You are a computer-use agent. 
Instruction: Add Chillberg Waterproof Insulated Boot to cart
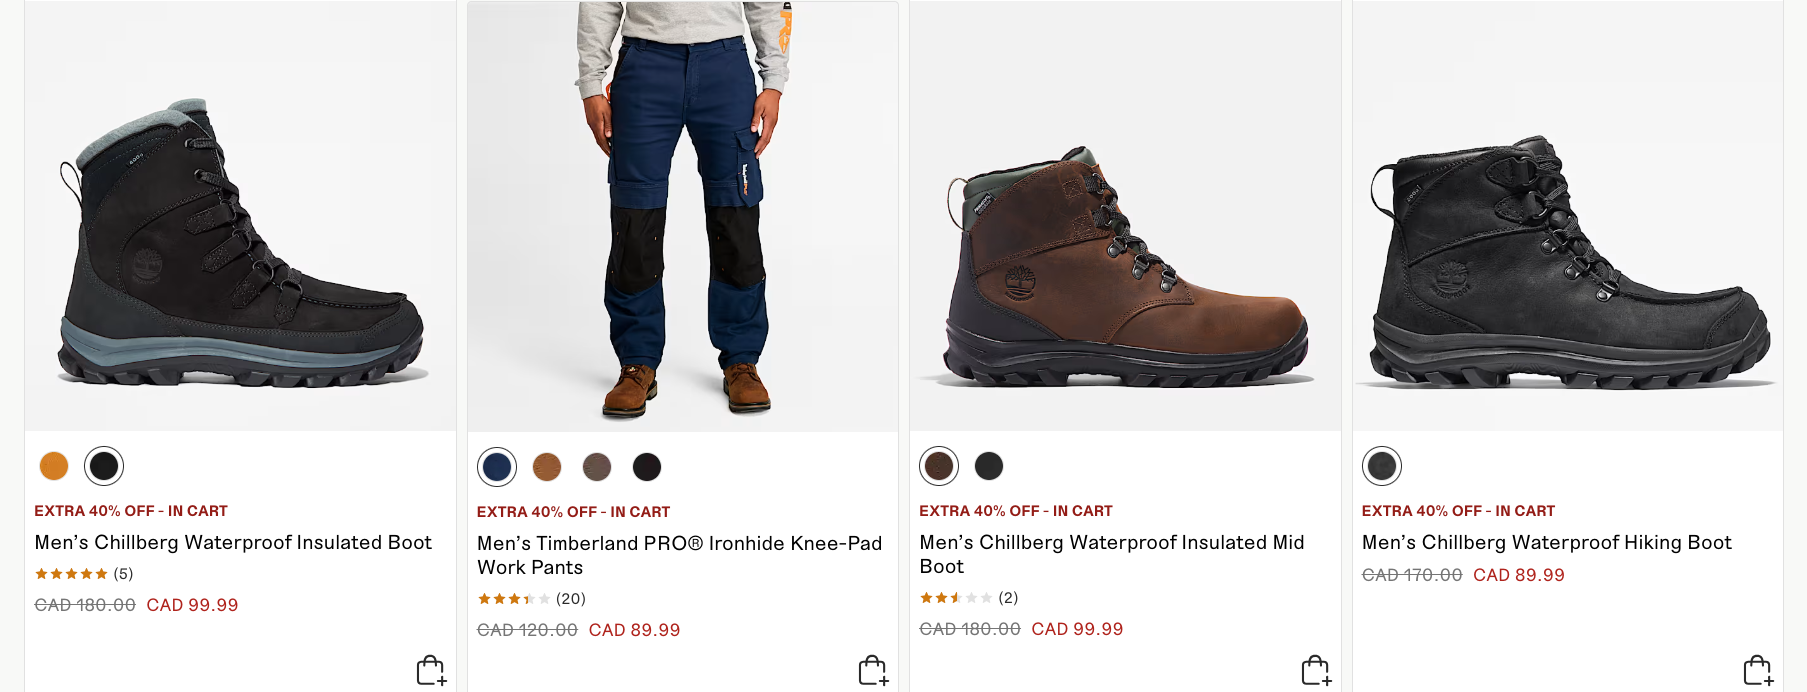tap(430, 670)
